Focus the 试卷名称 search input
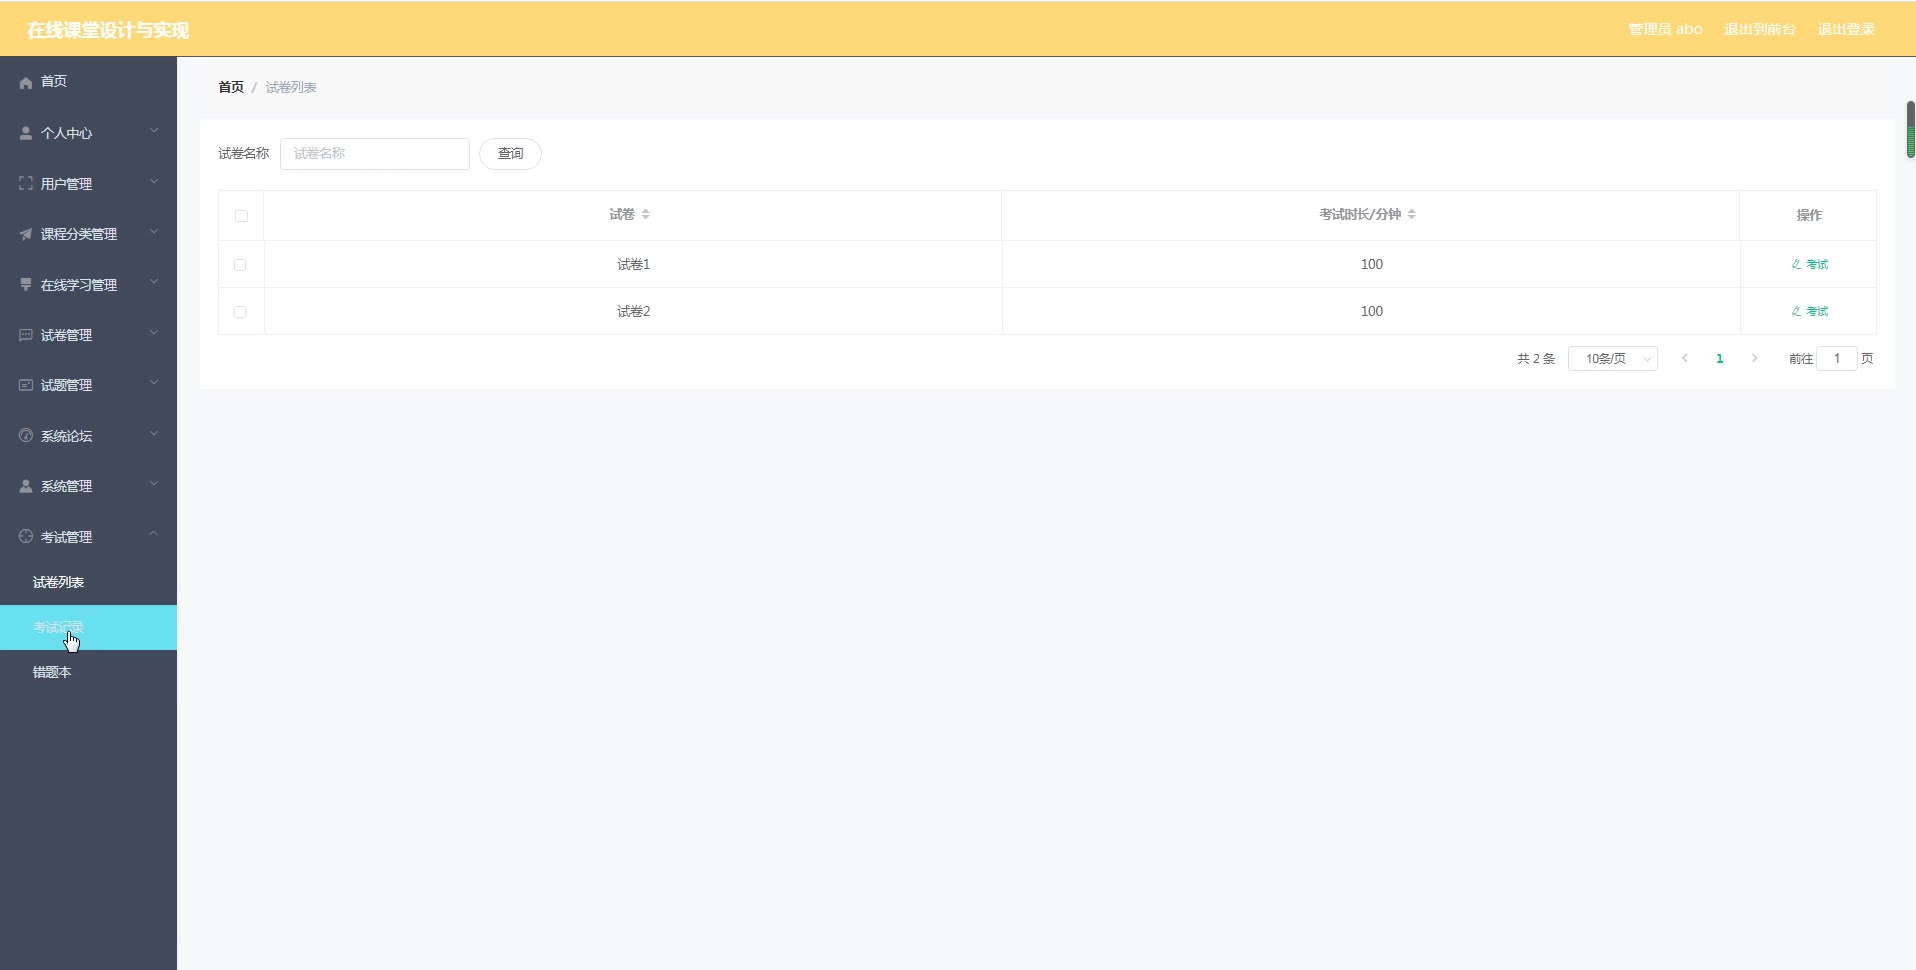The height and width of the screenshot is (970, 1916). [x=375, y=153]
